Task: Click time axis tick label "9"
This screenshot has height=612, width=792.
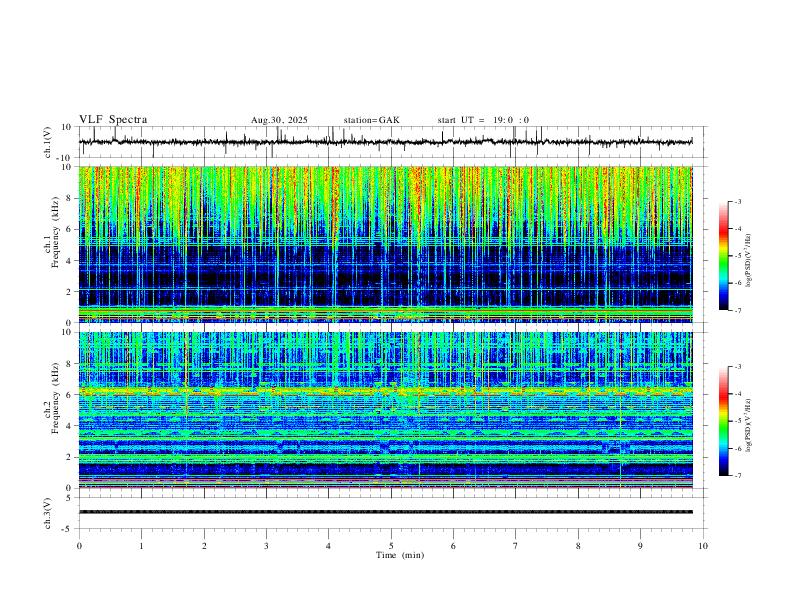Action: (640, 546)
